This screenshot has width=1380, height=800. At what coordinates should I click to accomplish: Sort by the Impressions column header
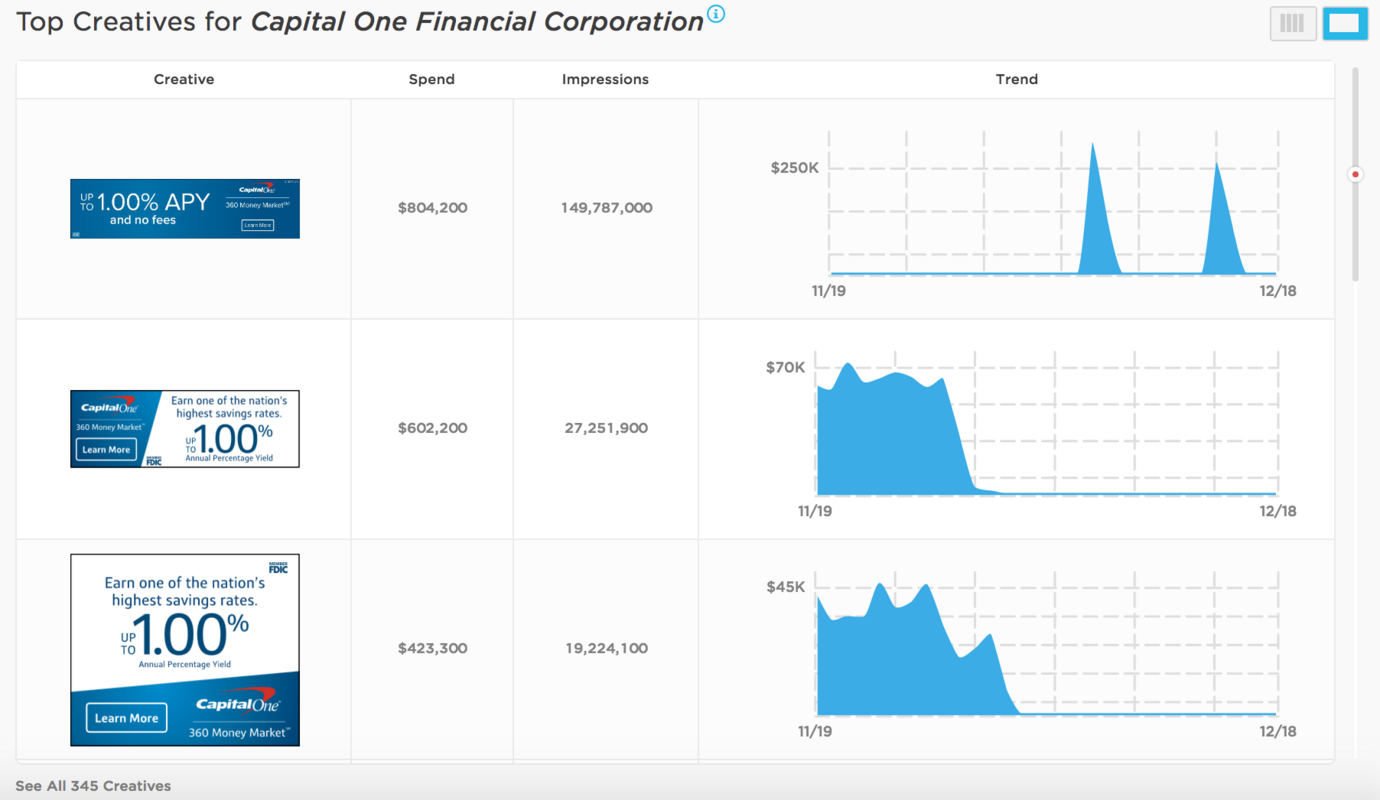(605, 79)
